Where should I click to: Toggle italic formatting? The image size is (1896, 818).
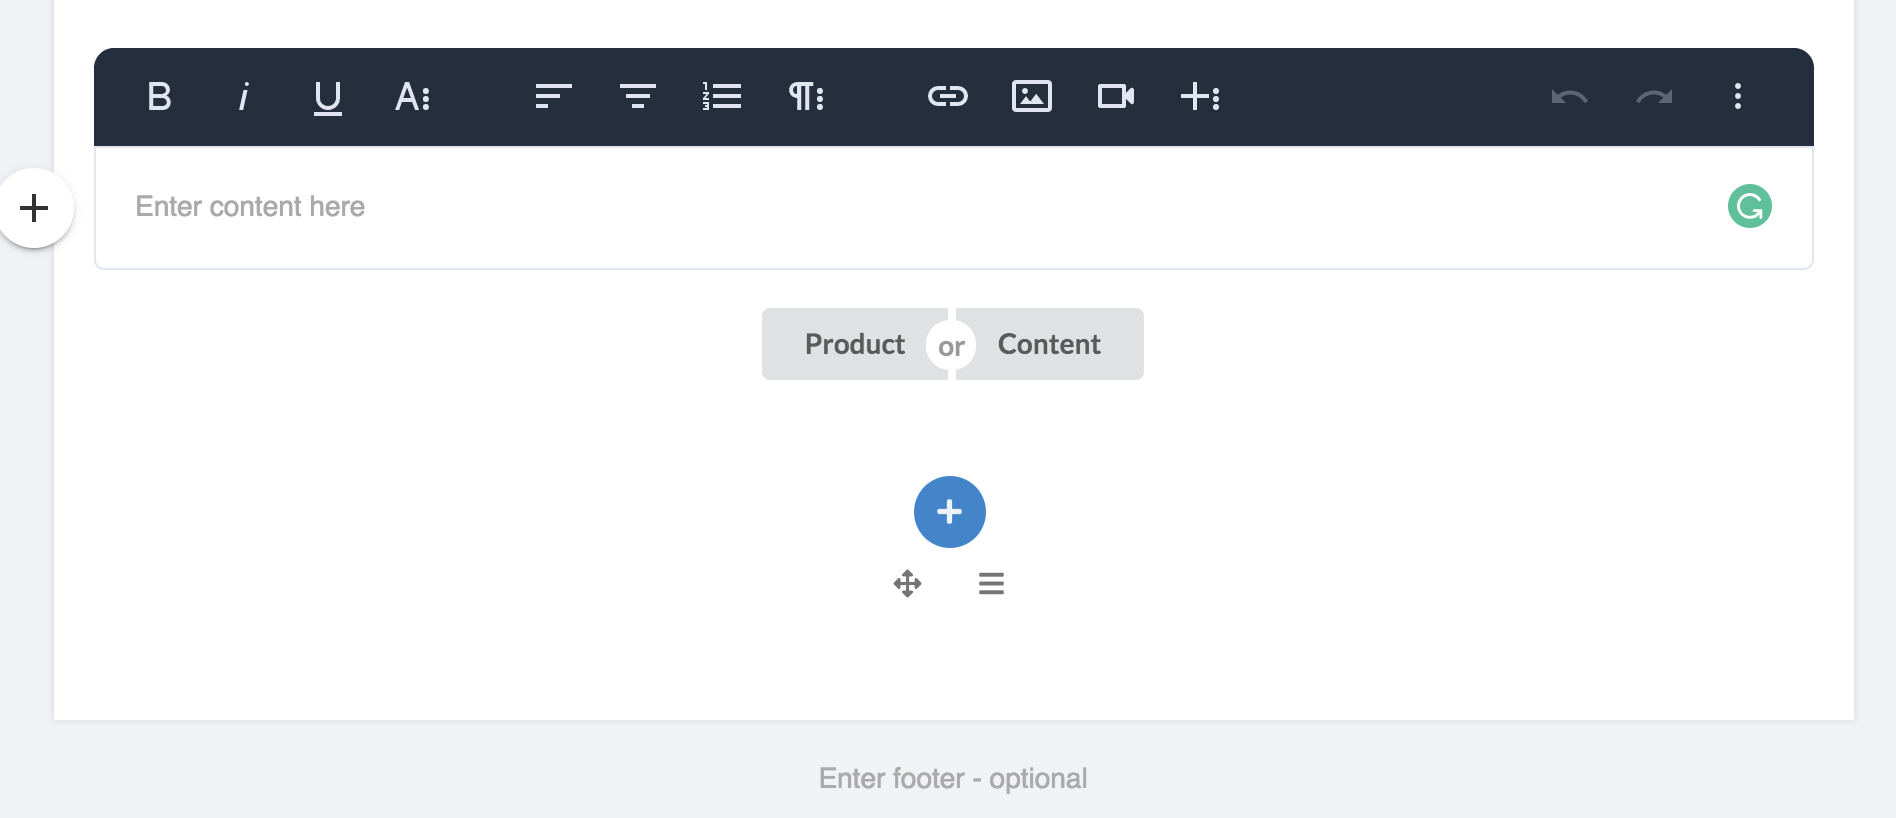[x=243, y=97]
